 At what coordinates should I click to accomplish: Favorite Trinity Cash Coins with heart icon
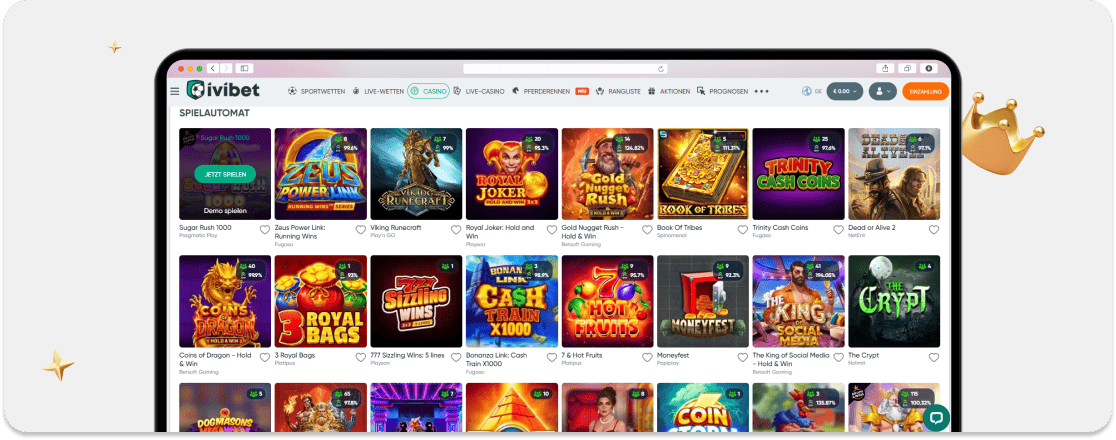[838, 230]
